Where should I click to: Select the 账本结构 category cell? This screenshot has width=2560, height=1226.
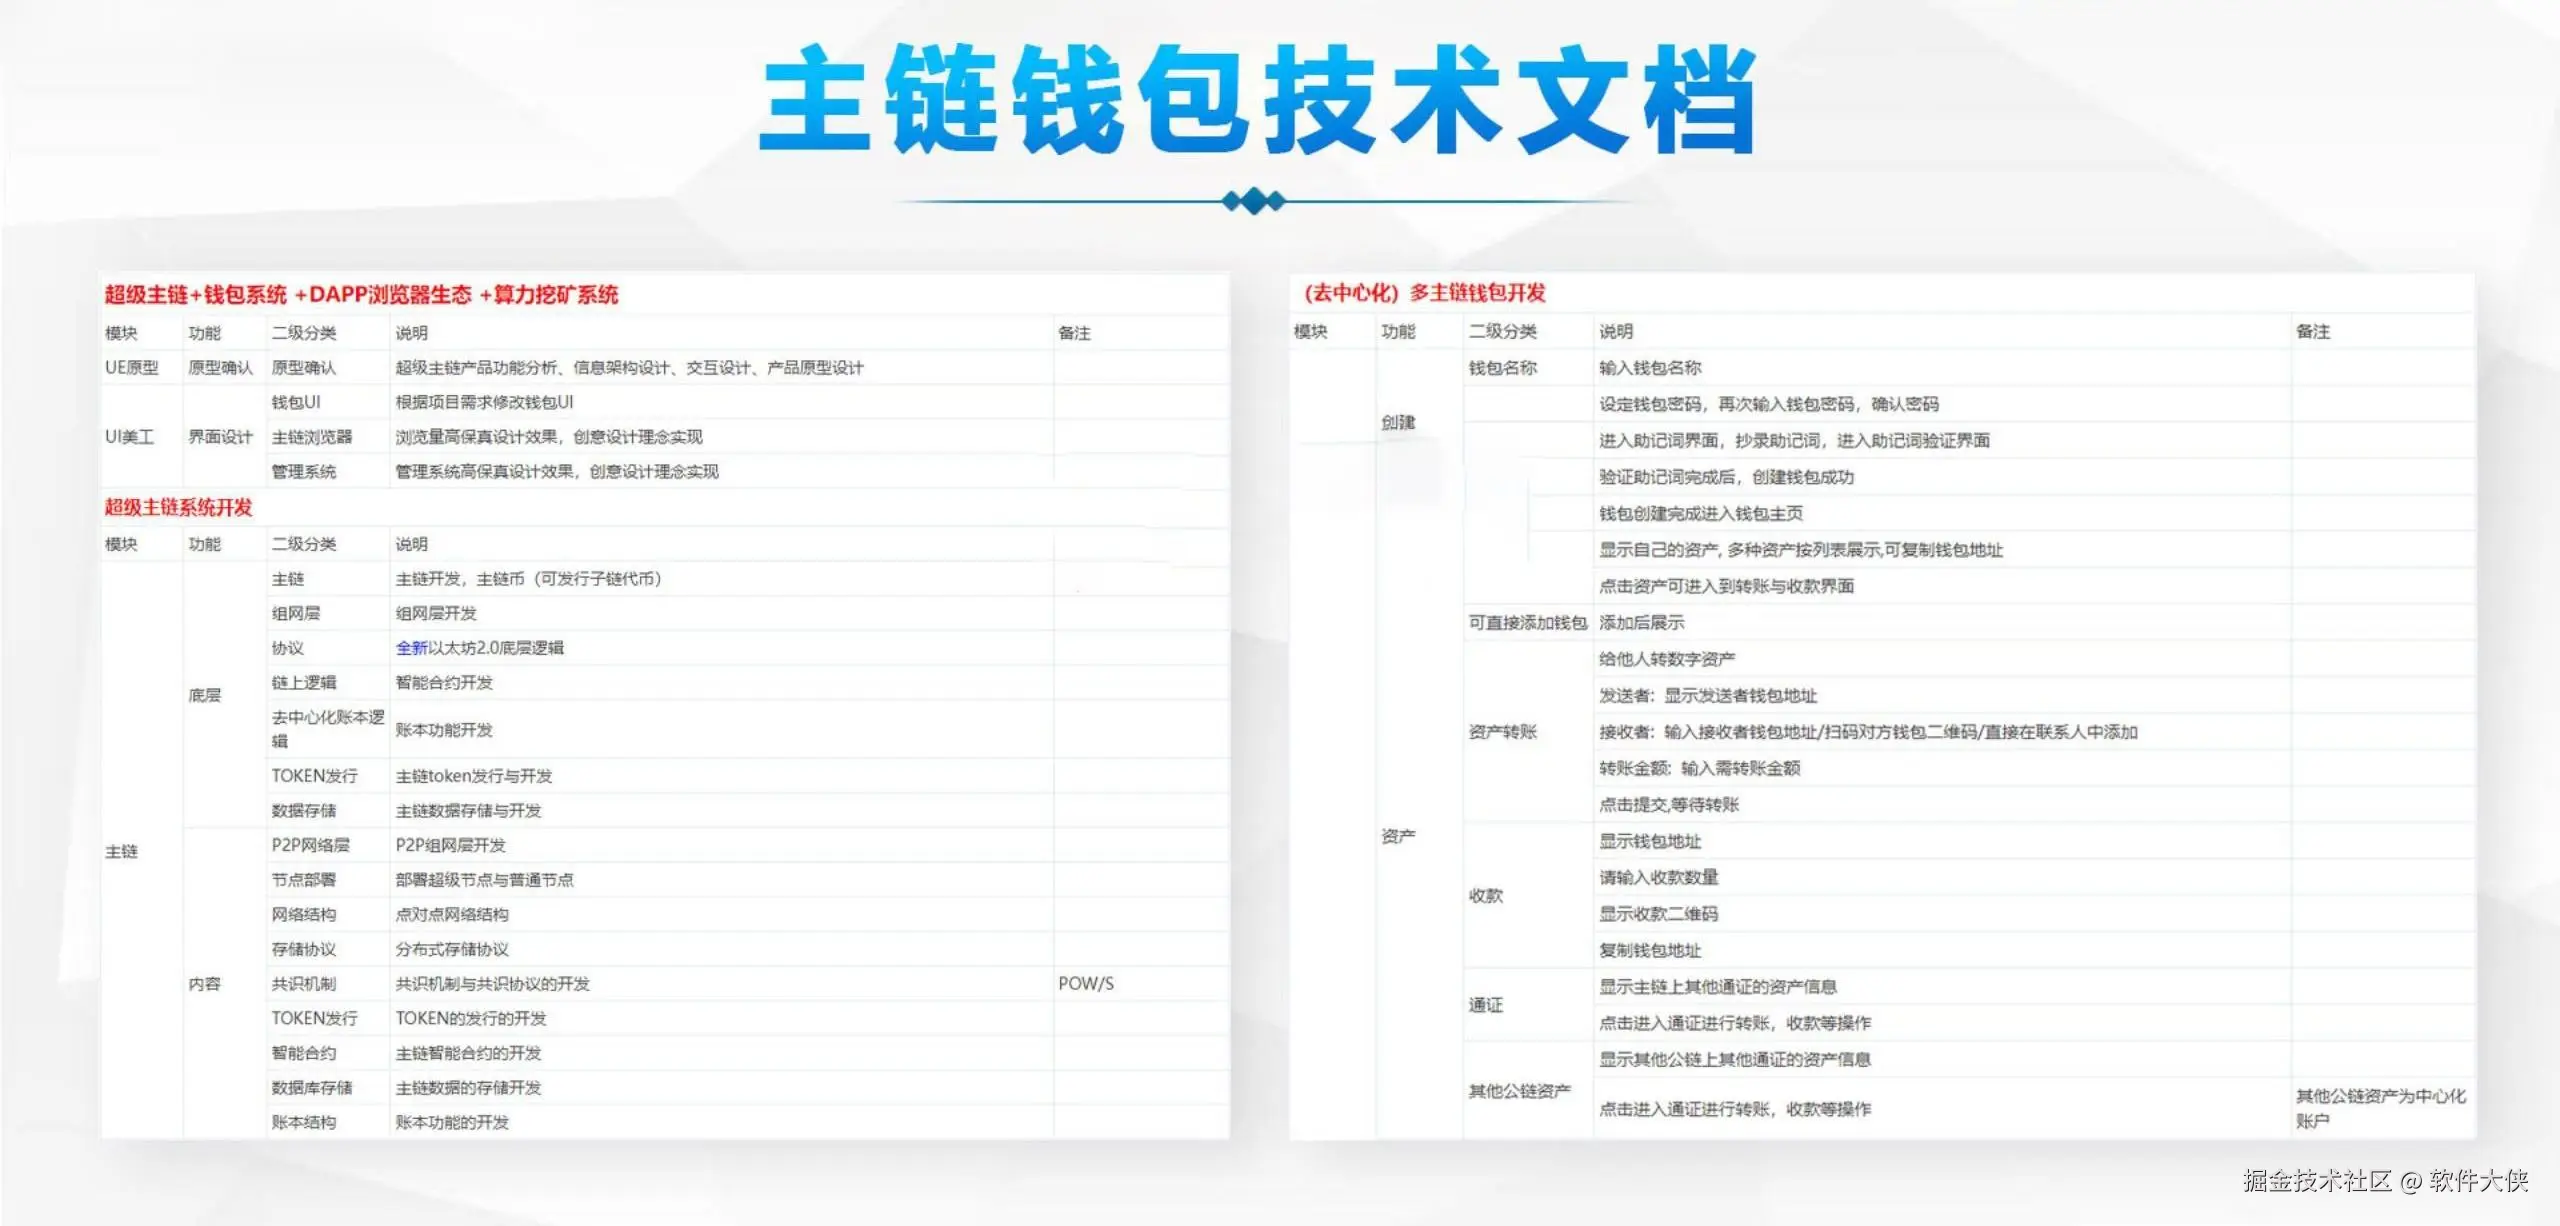(303, 1122)
